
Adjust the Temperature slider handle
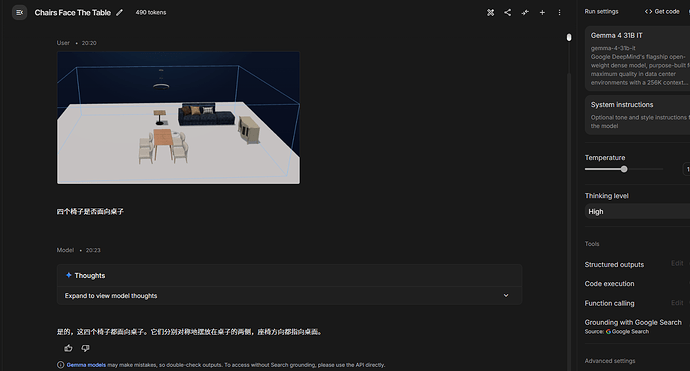click(624, 169)
